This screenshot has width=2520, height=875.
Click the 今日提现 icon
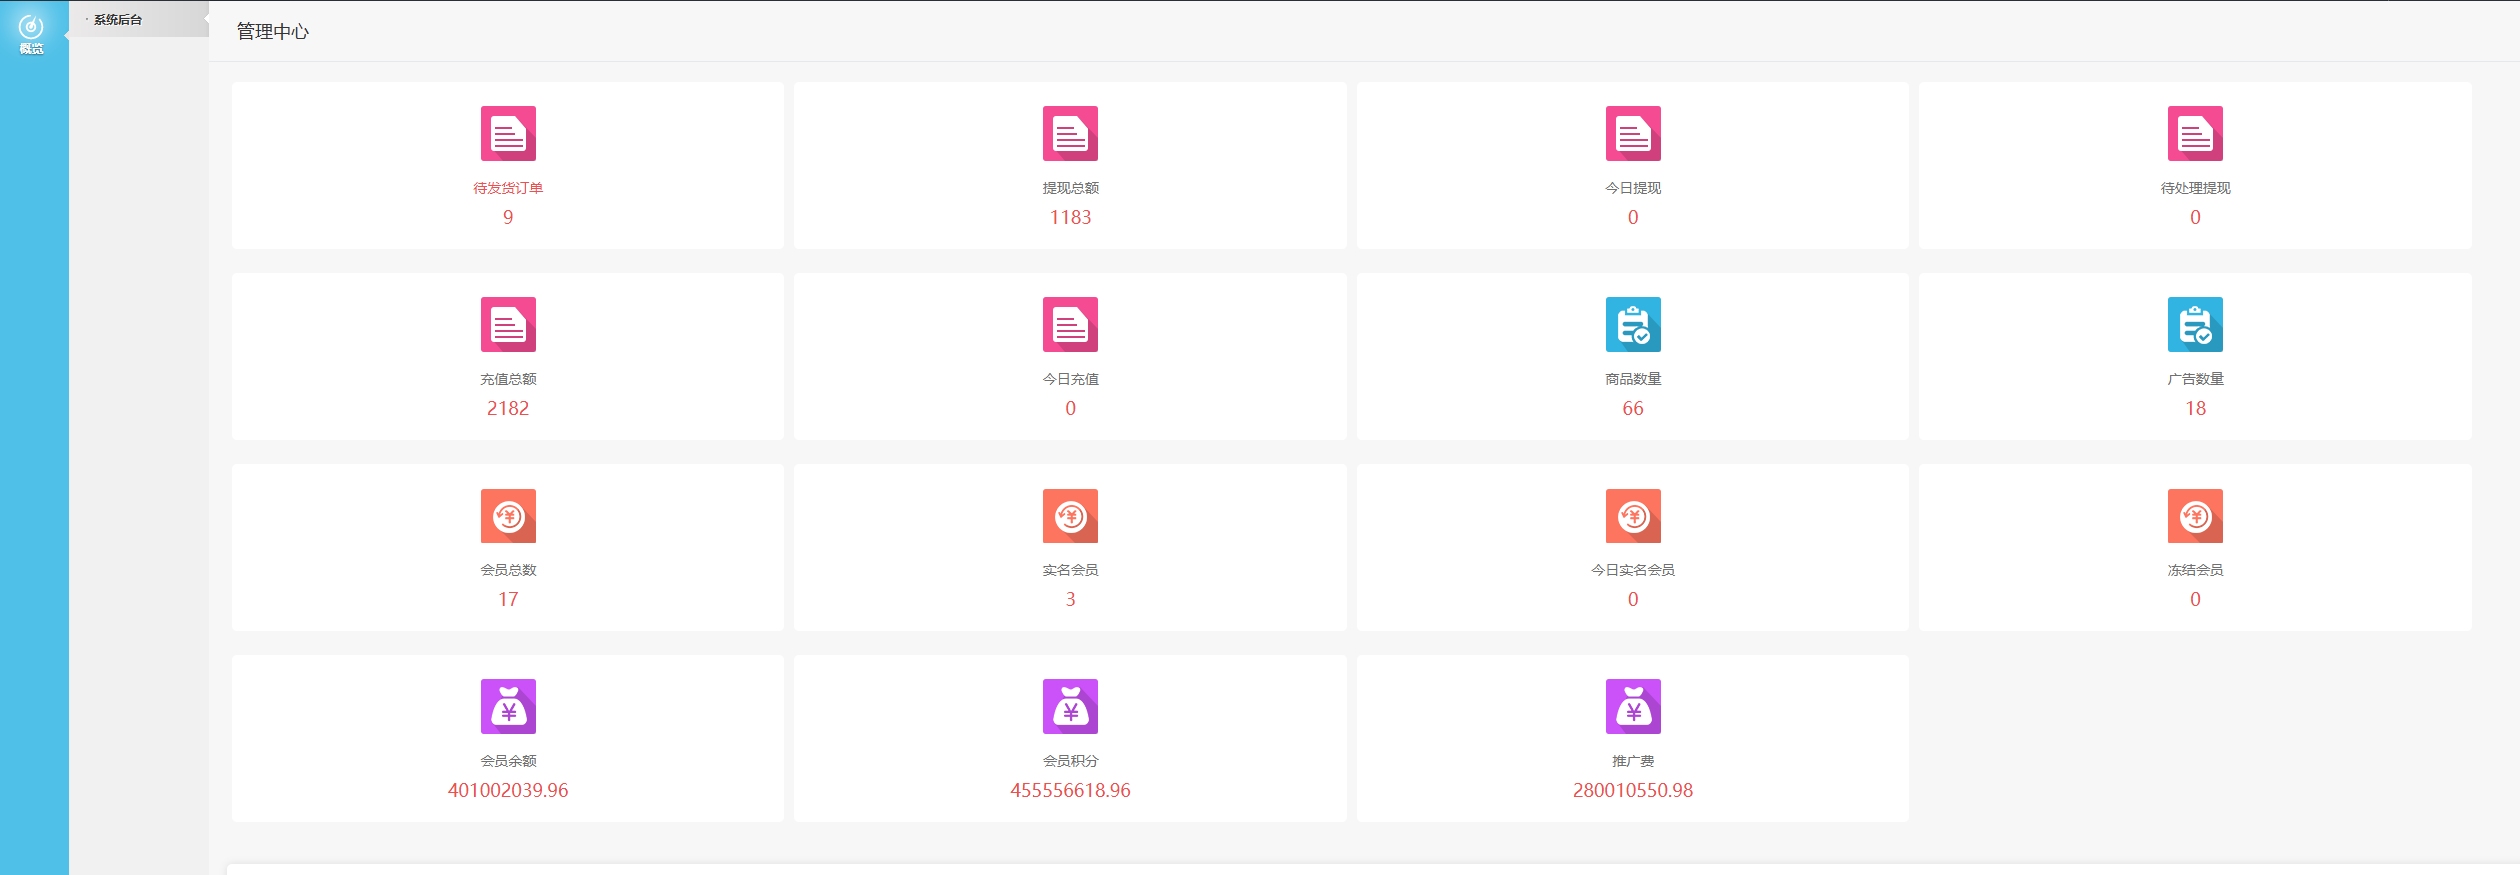(1633, 133)
